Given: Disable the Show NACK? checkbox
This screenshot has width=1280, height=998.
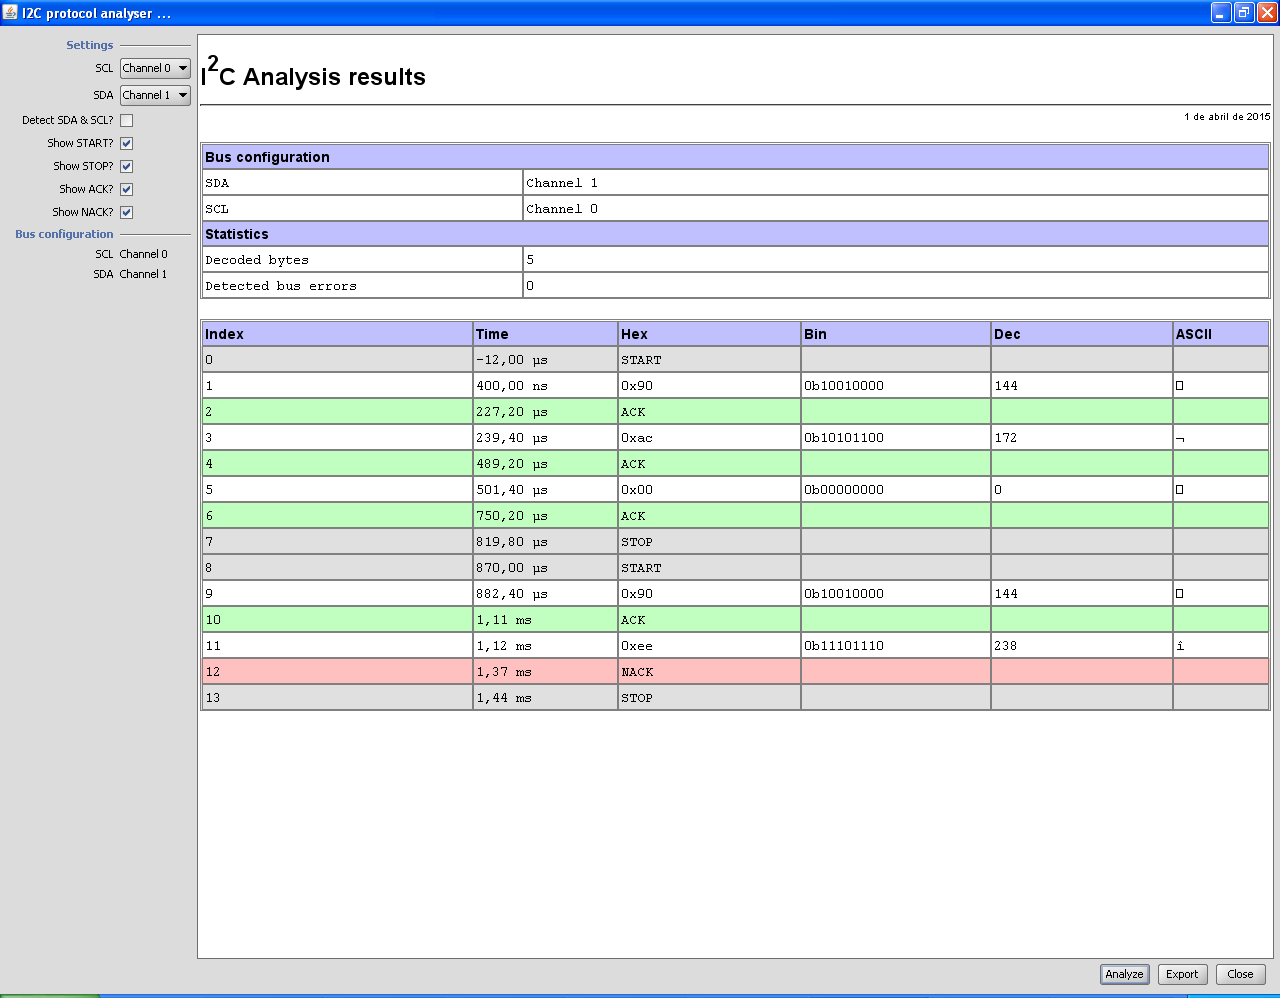Looking at the screenshot, I should tap(127, 212).
